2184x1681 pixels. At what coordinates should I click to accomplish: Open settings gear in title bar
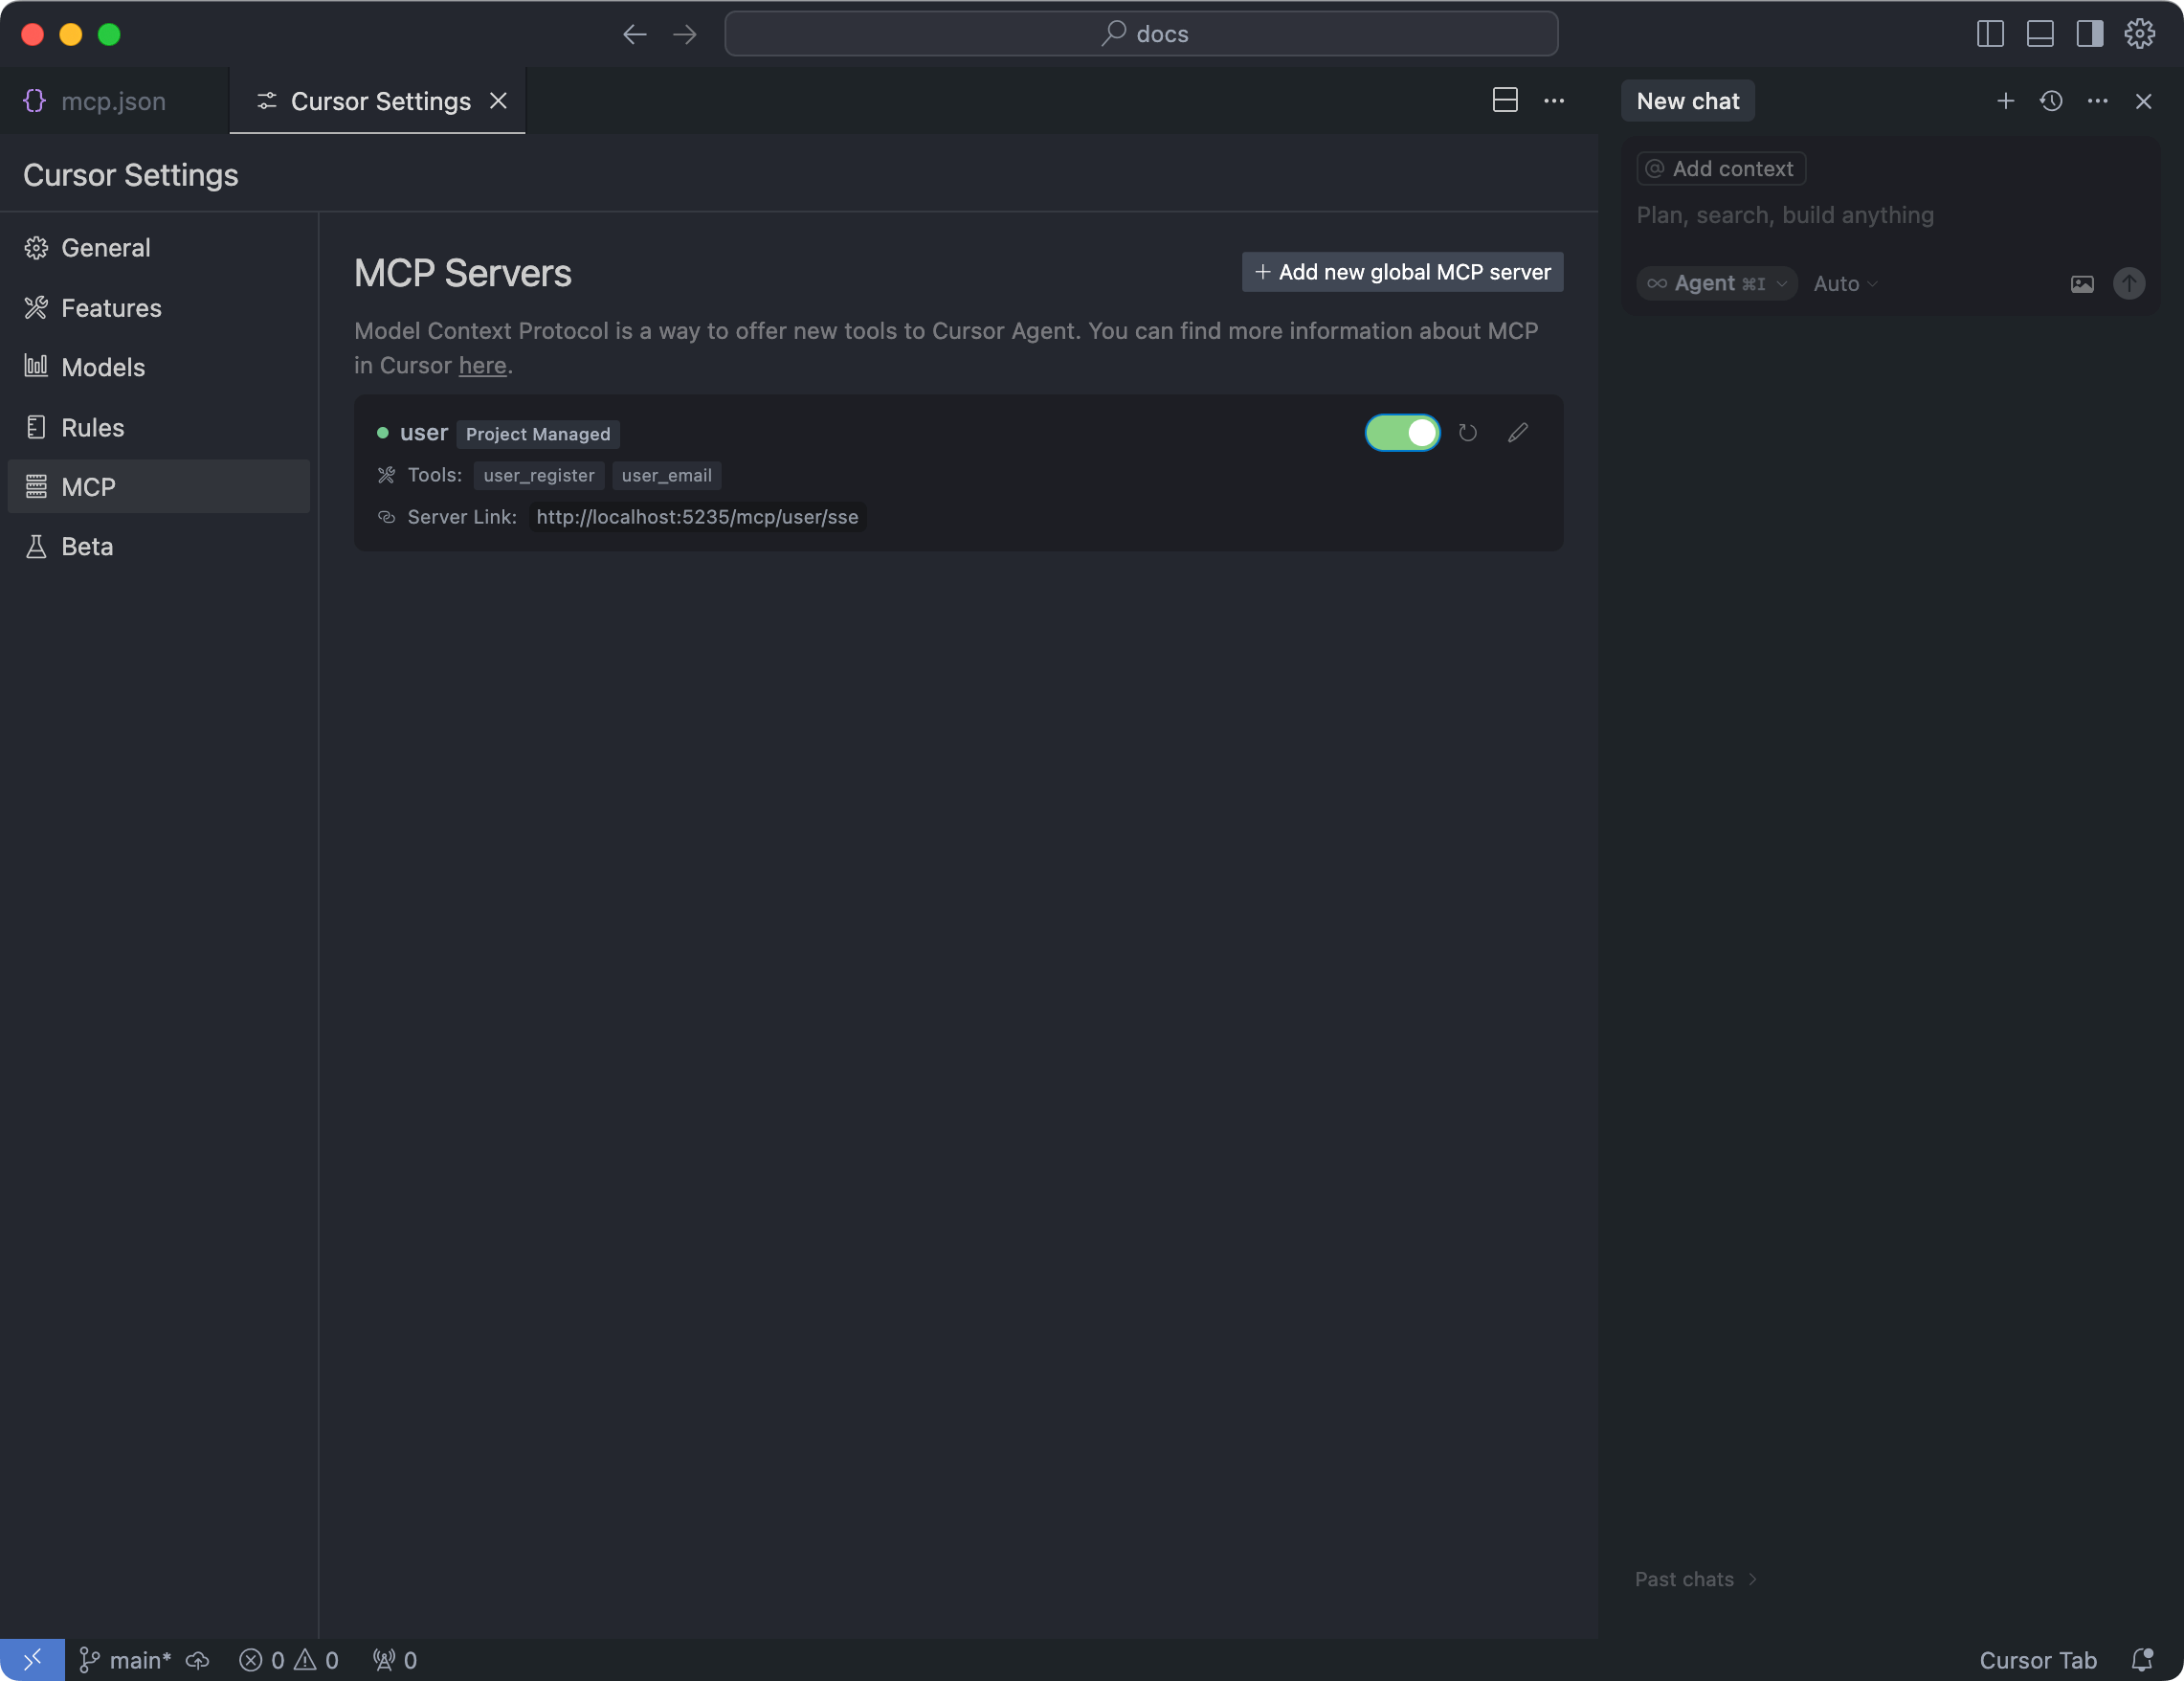[2140, 34]
